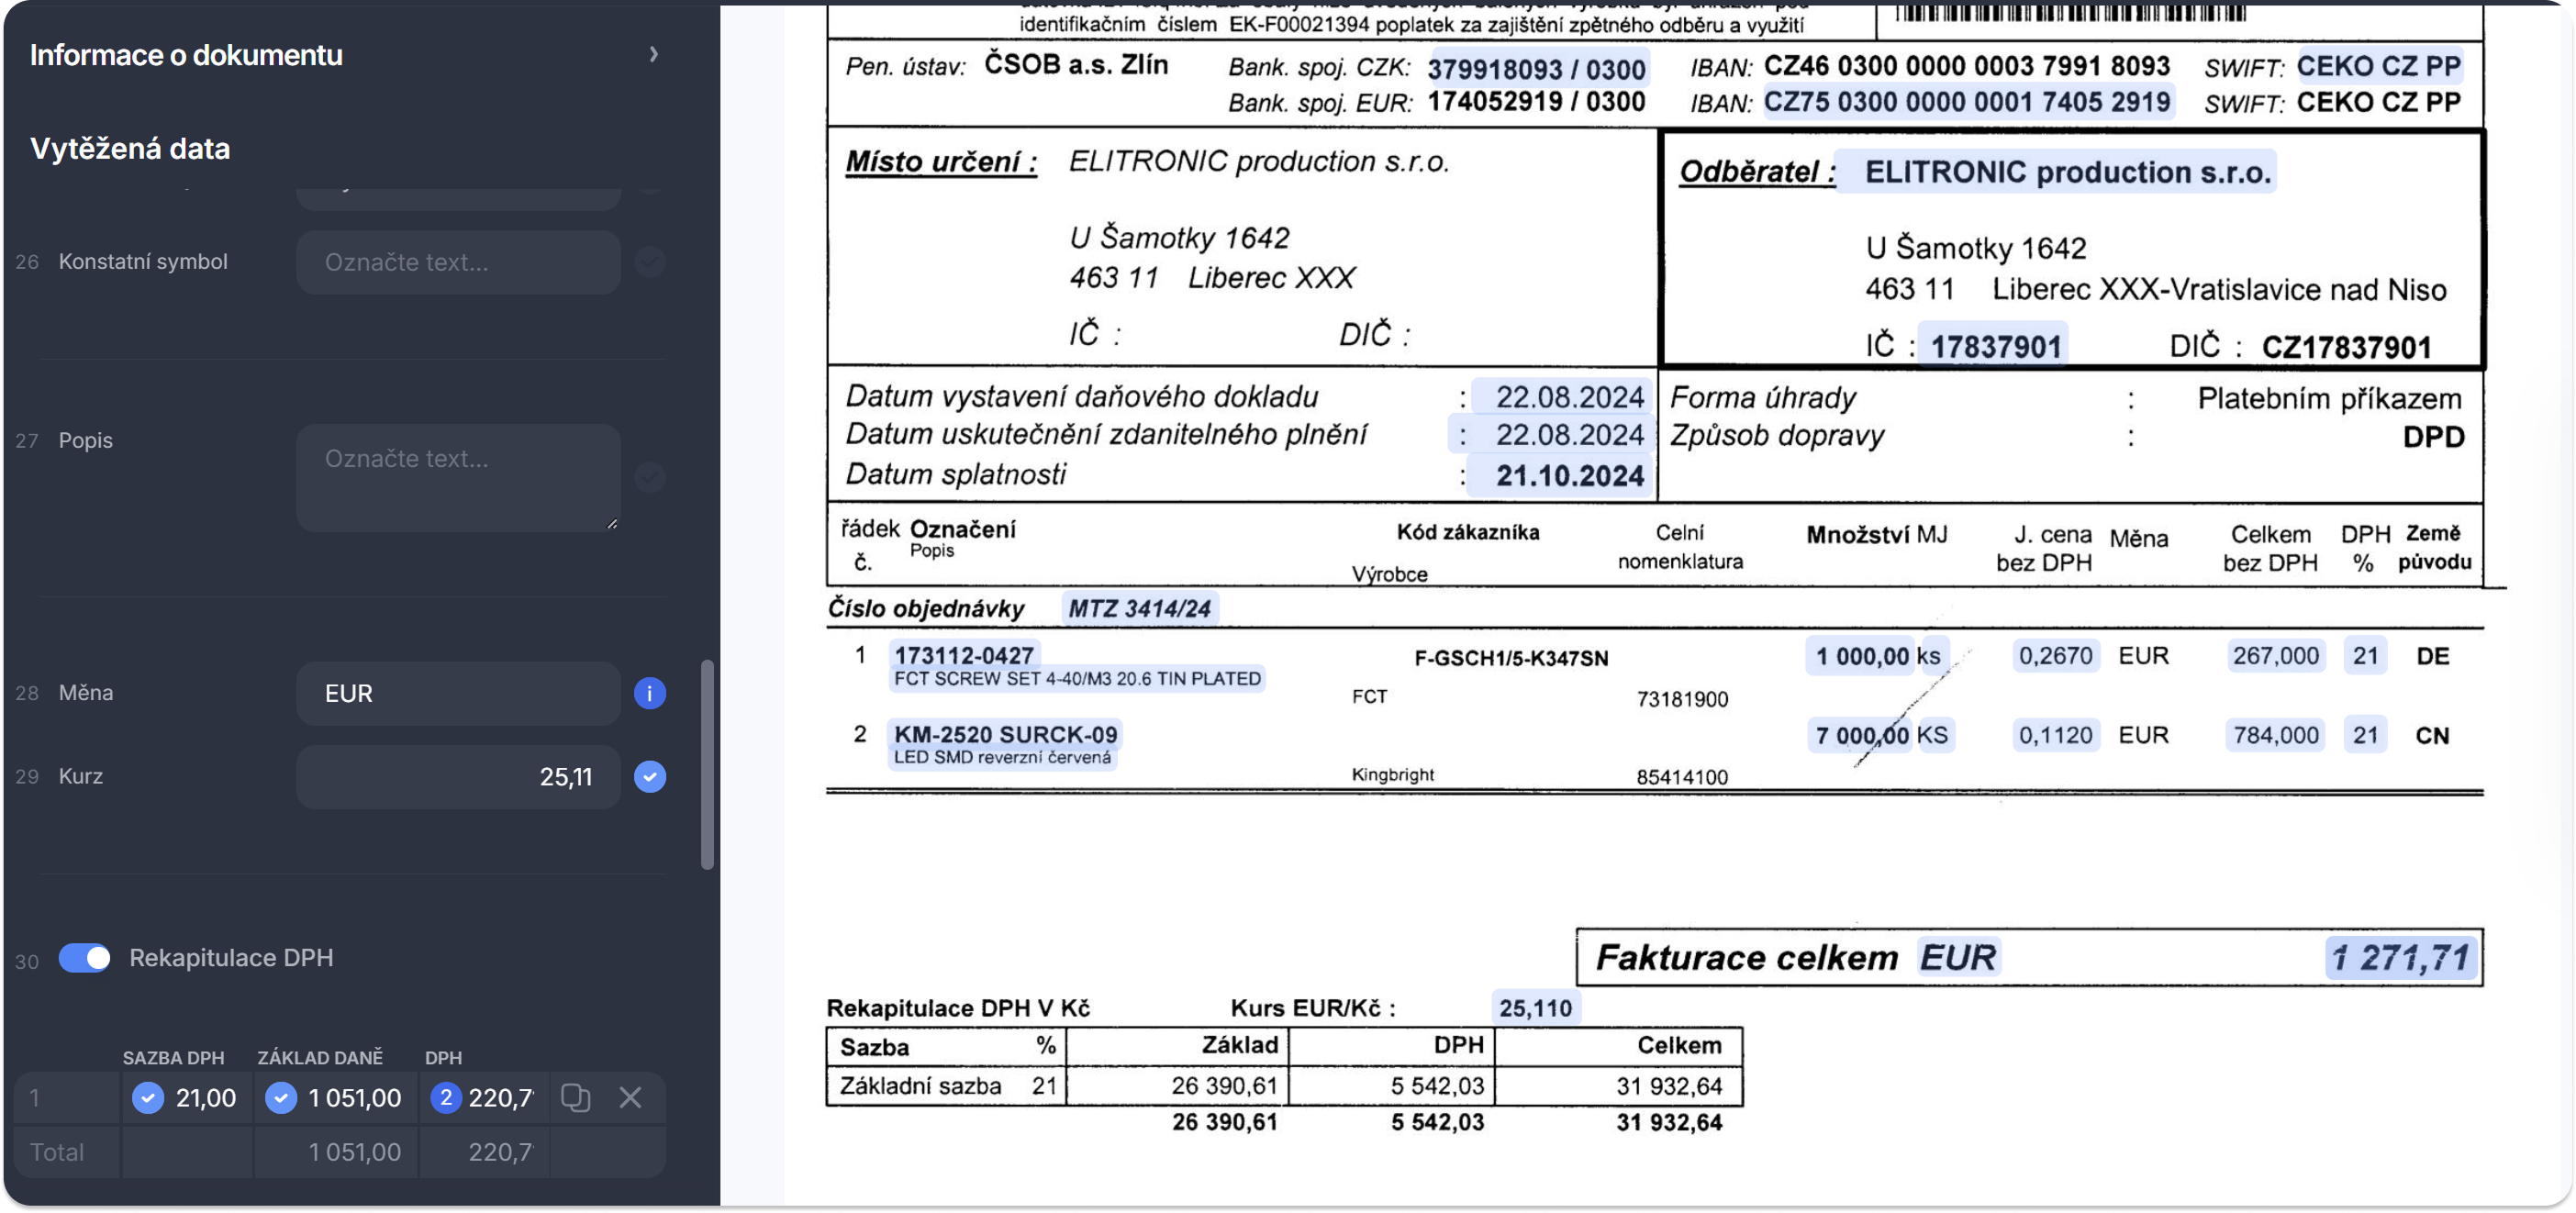Click highlighted order number MTZ 3414/24
Viewport: 2576px width, 1213px height.
[x=1139, y=608]
